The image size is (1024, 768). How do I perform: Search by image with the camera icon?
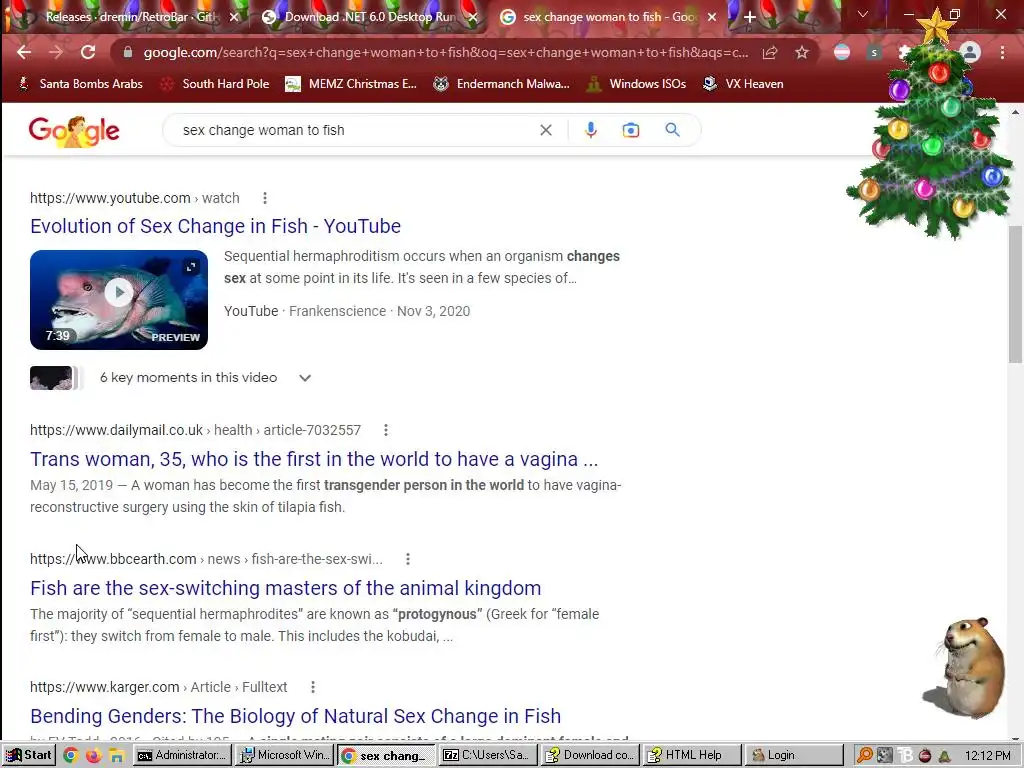(x=631, y=130)
